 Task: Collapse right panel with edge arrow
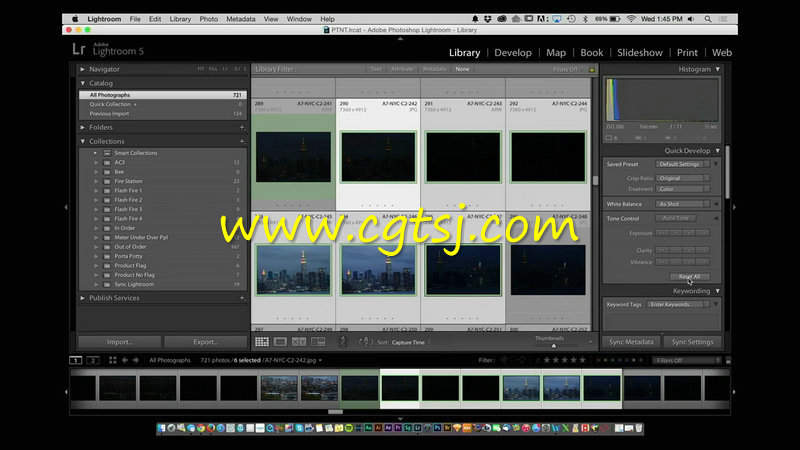pos(734,207)
